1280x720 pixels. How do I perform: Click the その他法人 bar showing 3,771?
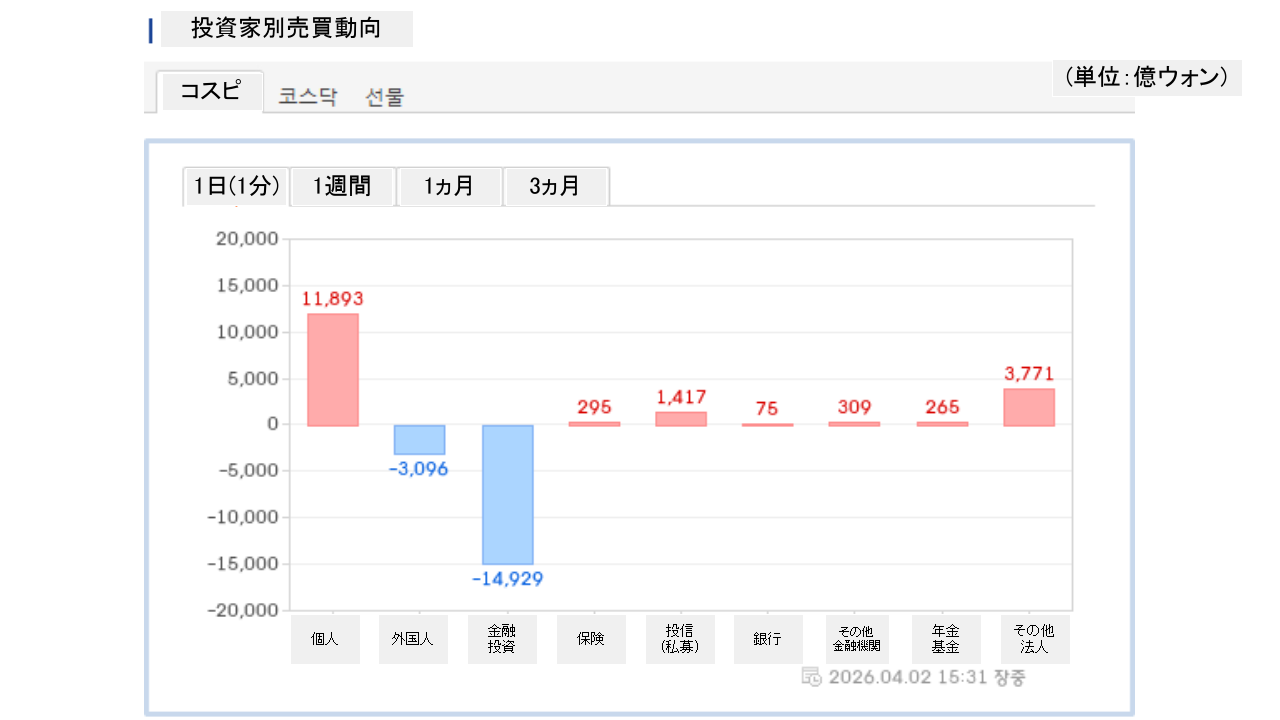pyautogui.click(x=1029, y=407)
